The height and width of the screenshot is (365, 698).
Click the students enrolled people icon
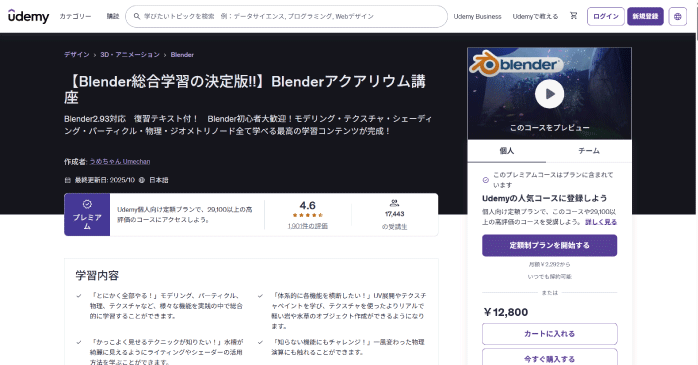pos(394,203)
